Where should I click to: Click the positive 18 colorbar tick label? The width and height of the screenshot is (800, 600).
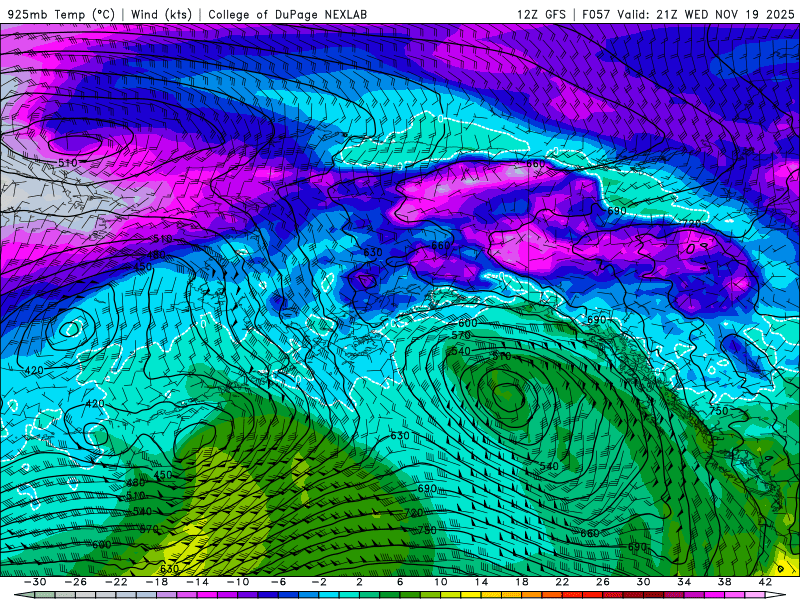point(522,582)
